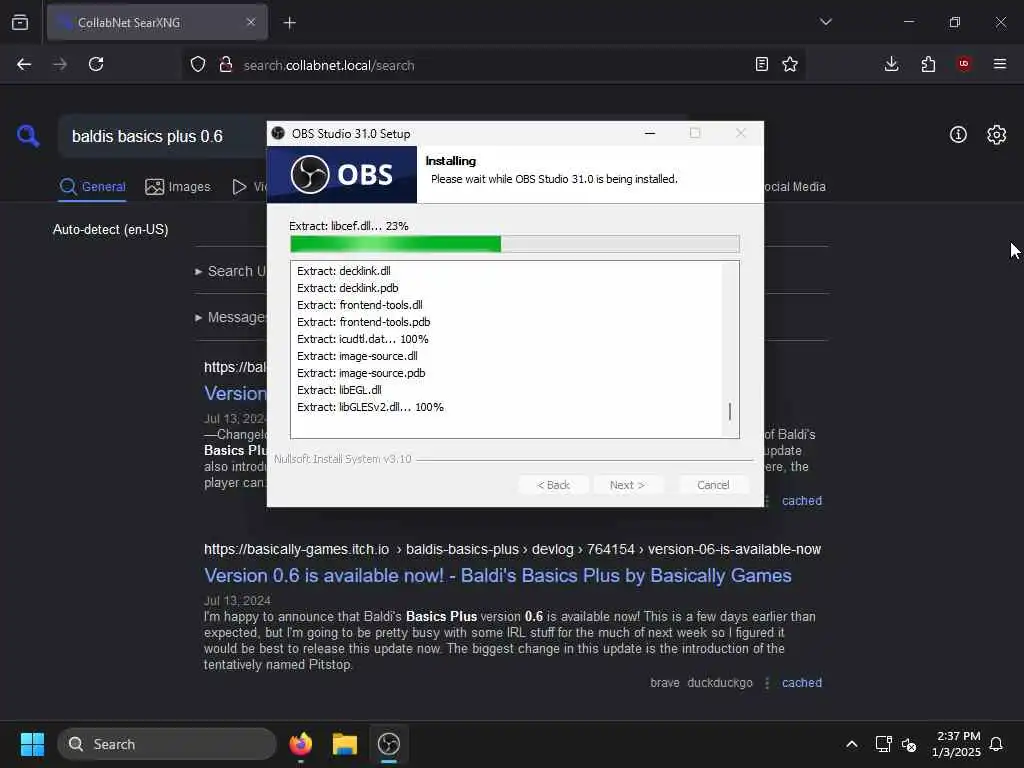
Task: Select the General search tab
Action: pos(92,187)
